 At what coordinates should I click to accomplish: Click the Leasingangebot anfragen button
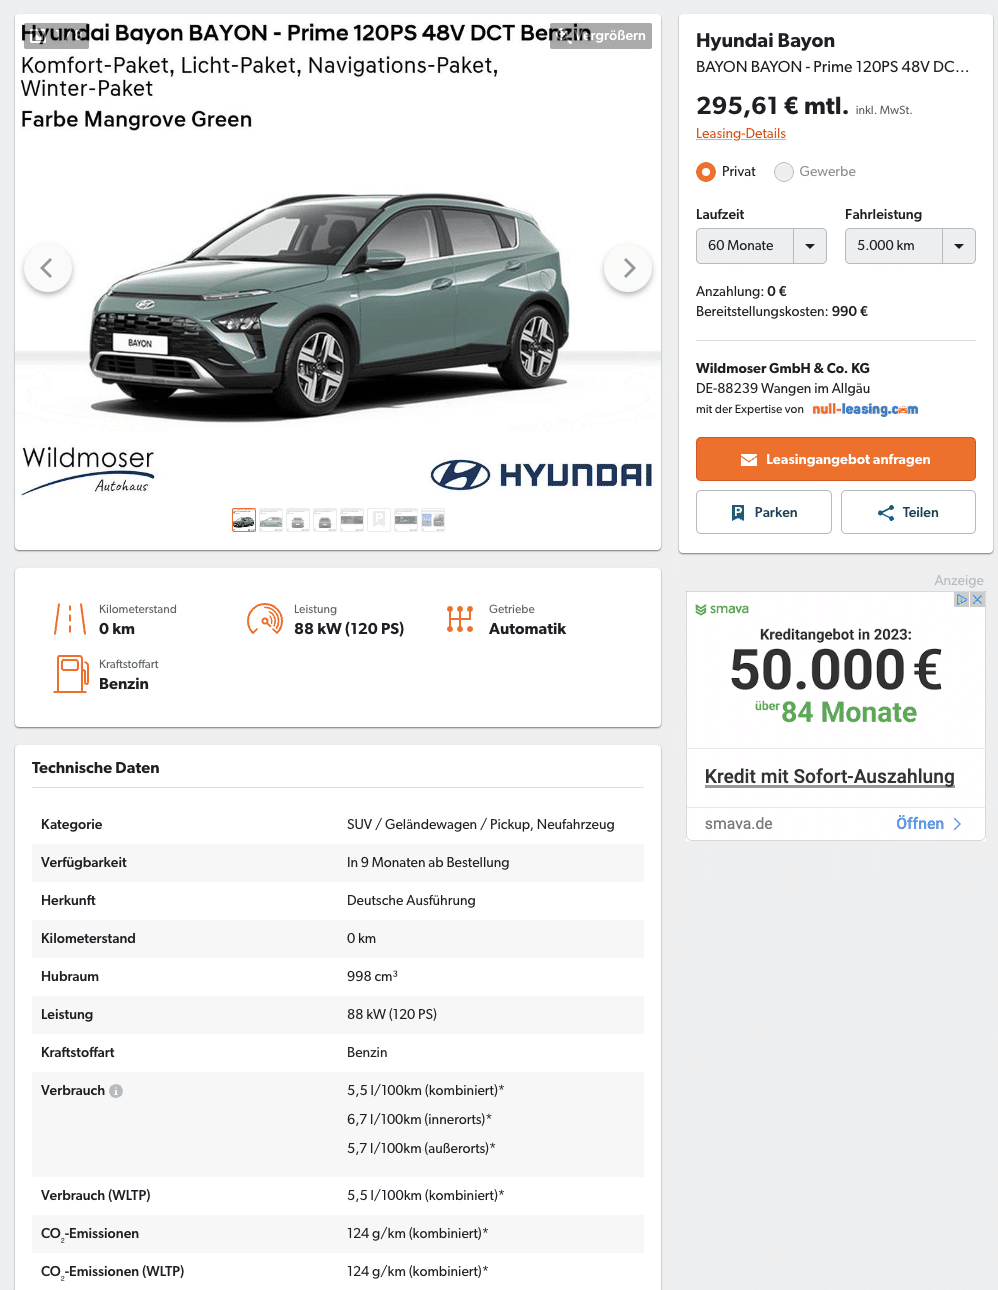(x=836, y=459)
